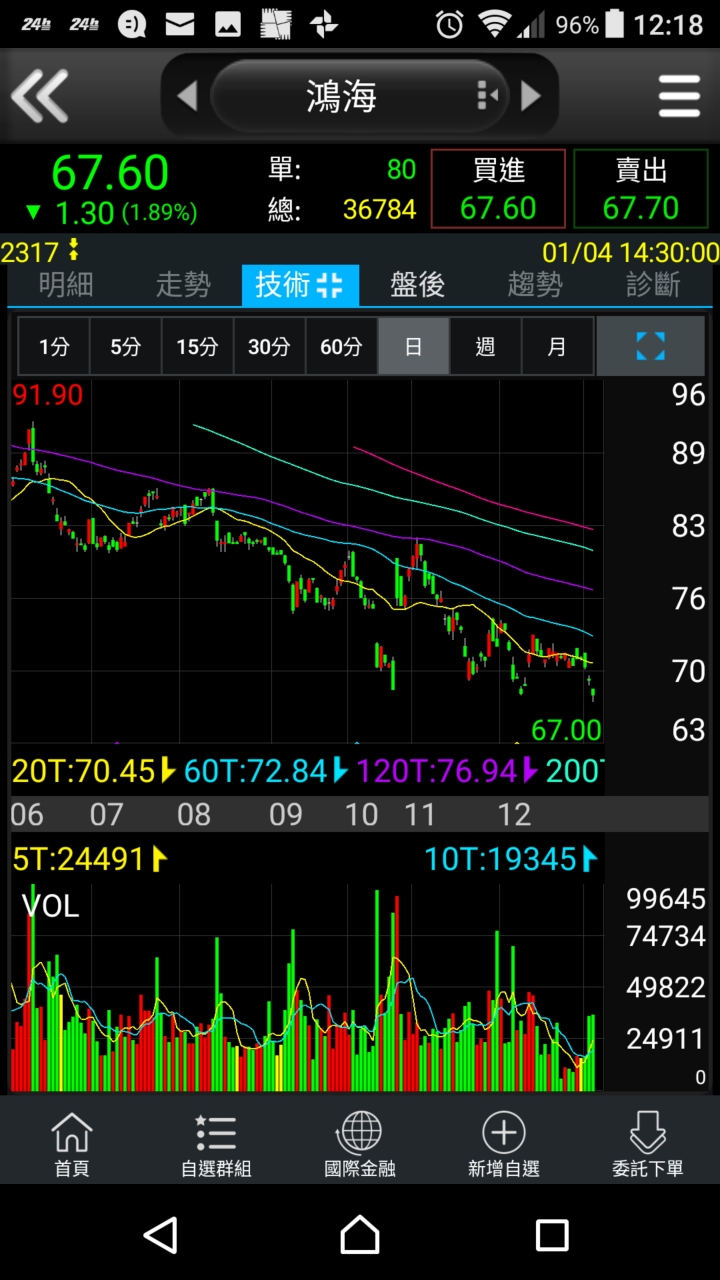Tap the current price 67.60
The height and width of the screenshot is (1280, 720).
(110, 173)
